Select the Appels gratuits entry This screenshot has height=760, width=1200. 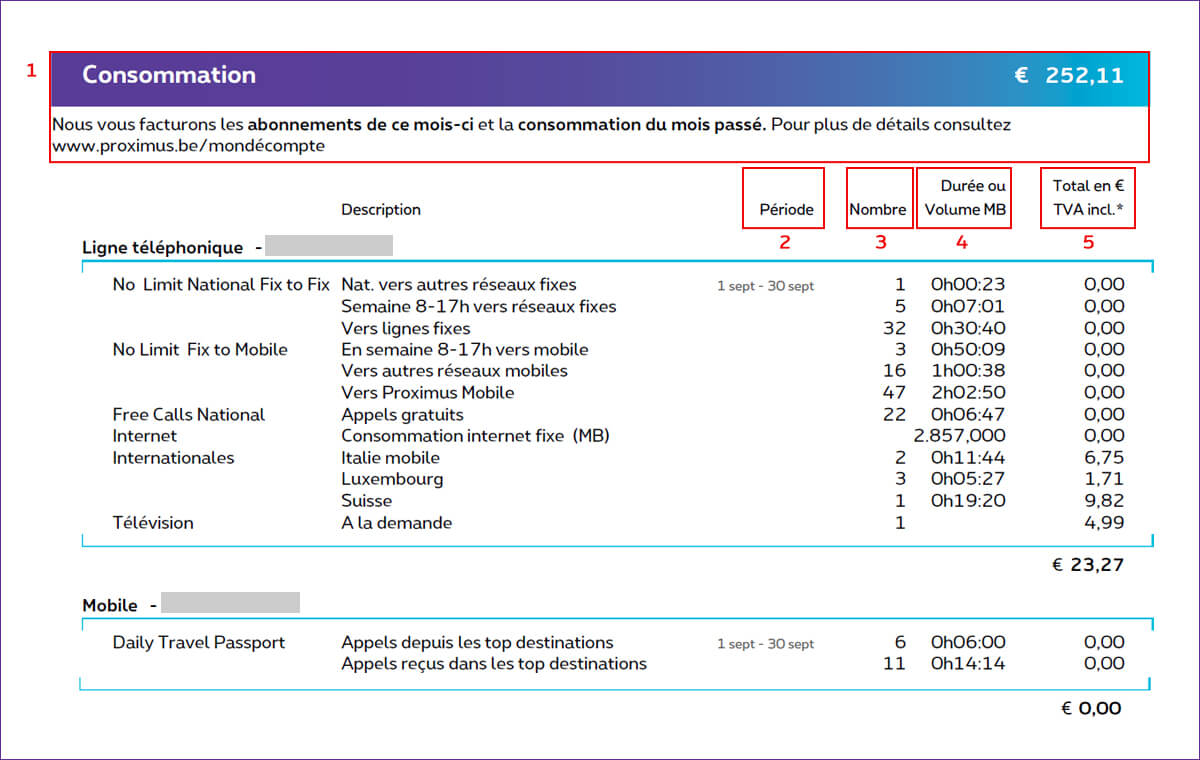click(x=402, y=415)
